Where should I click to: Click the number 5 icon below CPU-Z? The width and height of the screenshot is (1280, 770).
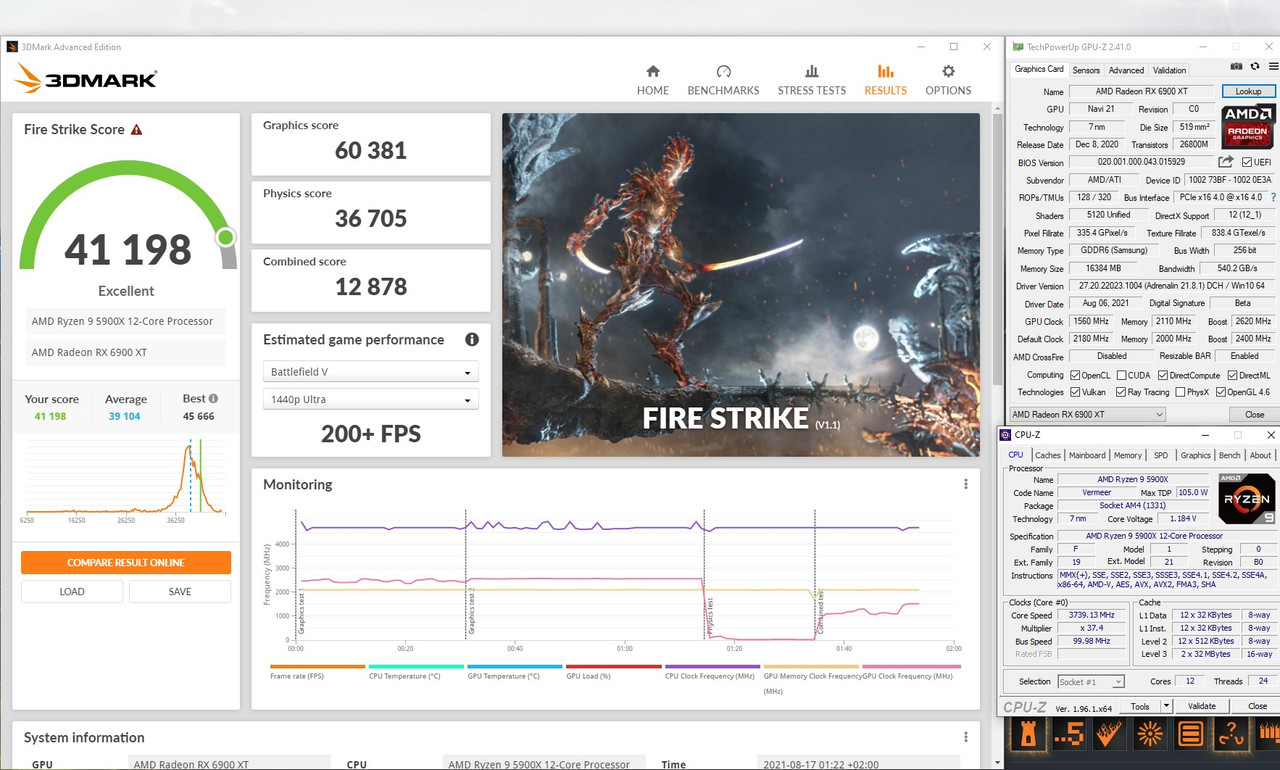(1067, 735)
